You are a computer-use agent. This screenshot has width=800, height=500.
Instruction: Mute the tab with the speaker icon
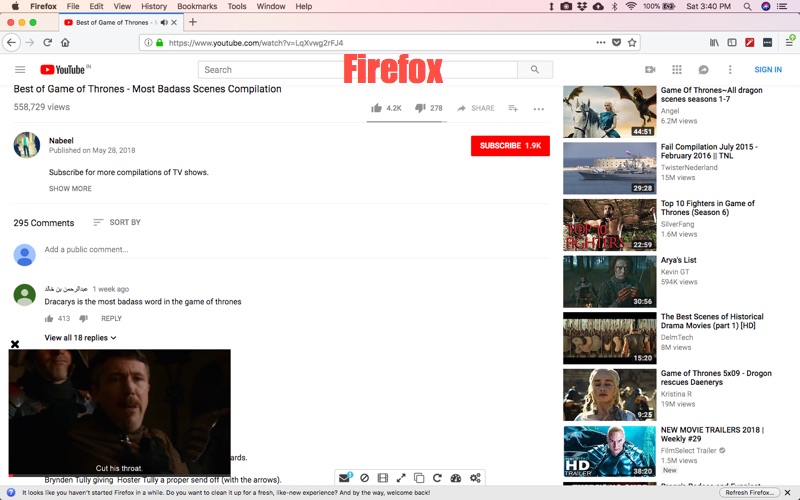164,22
